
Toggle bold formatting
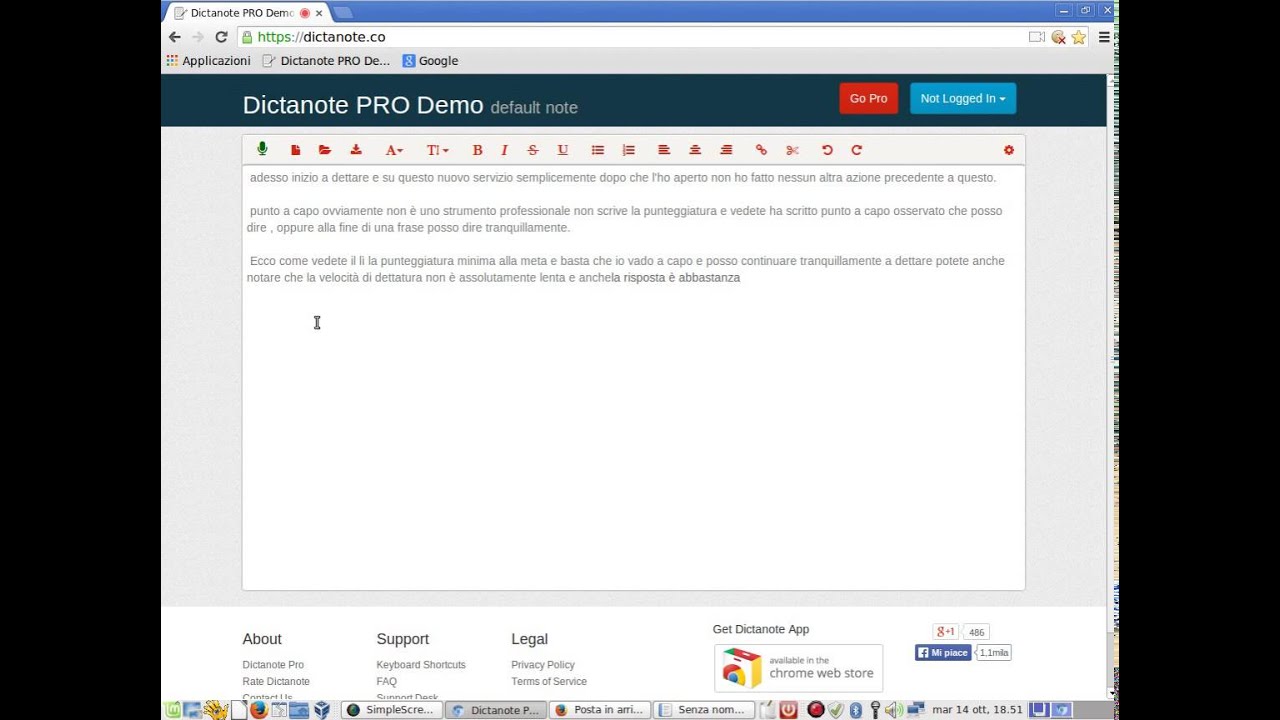pyautogui.click(x=477, y=150)
